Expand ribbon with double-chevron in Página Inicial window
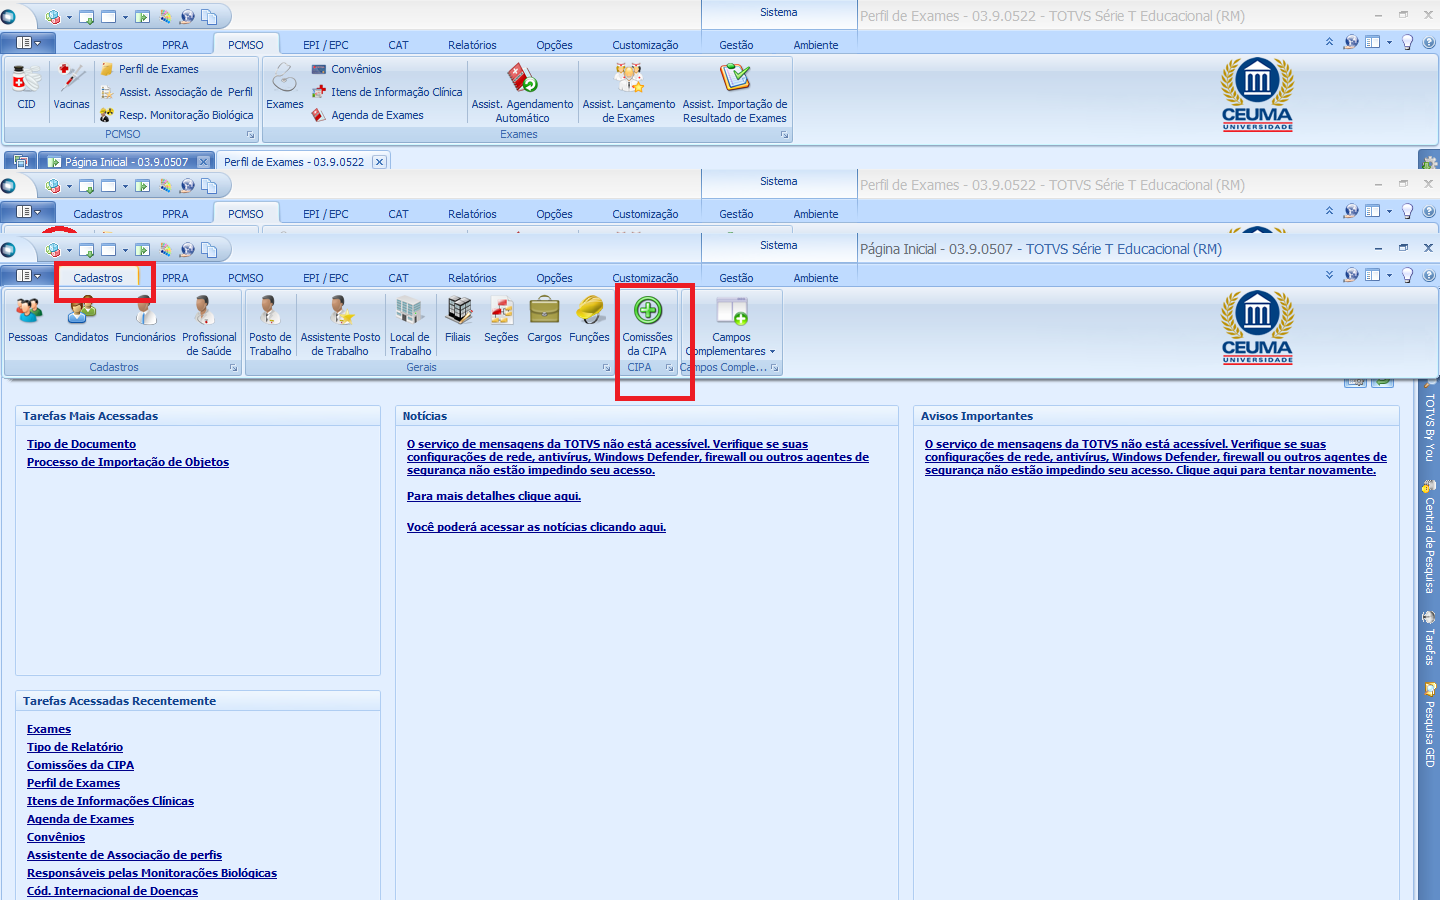Screen dimensions: 1440x900 1329,275
